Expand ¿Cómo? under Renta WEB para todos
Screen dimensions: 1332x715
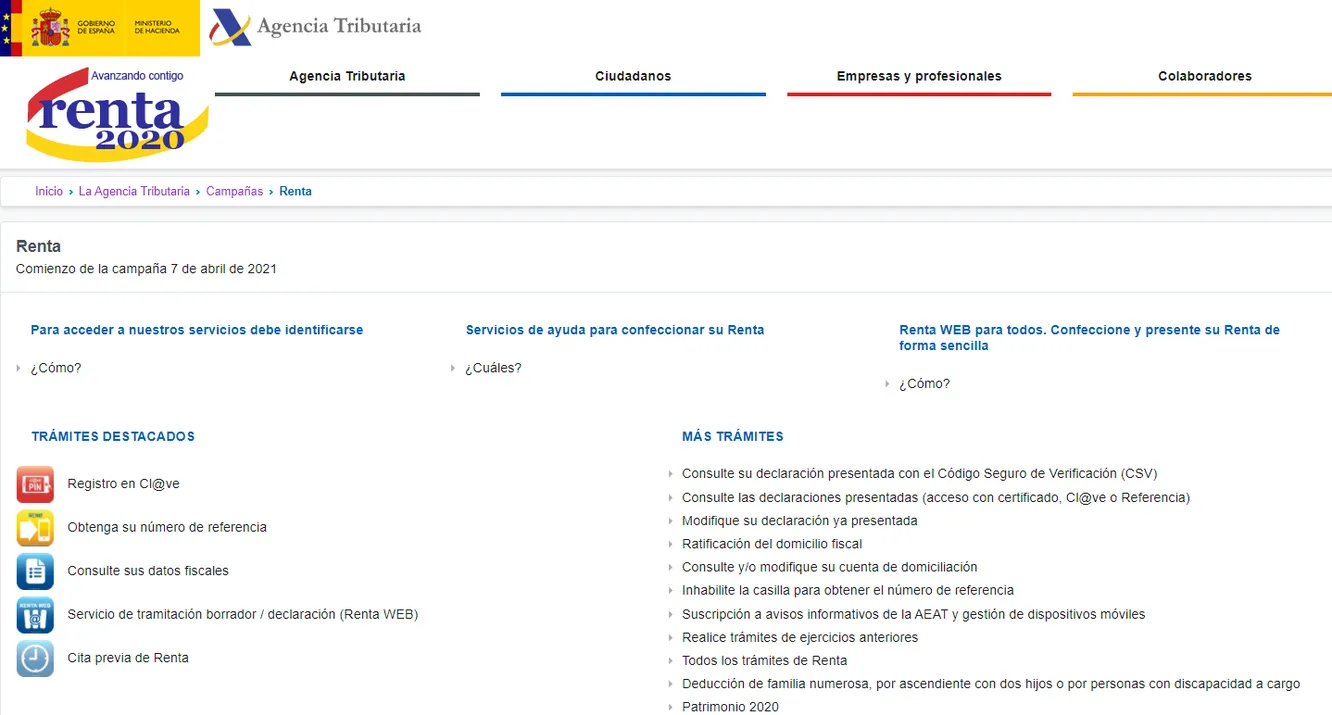pyautogui.click(x=924, y=384)
